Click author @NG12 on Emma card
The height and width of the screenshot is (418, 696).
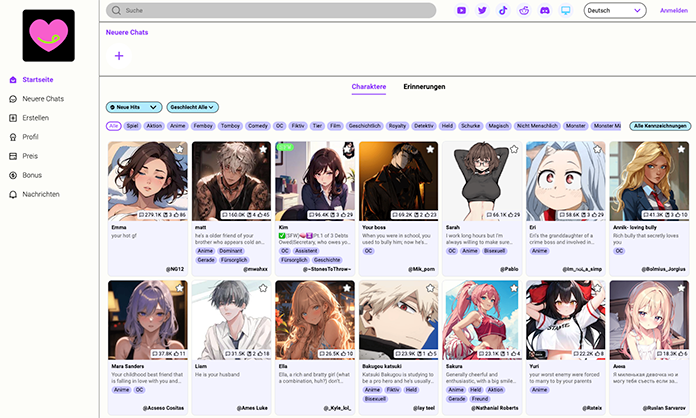tap(175, 269)
